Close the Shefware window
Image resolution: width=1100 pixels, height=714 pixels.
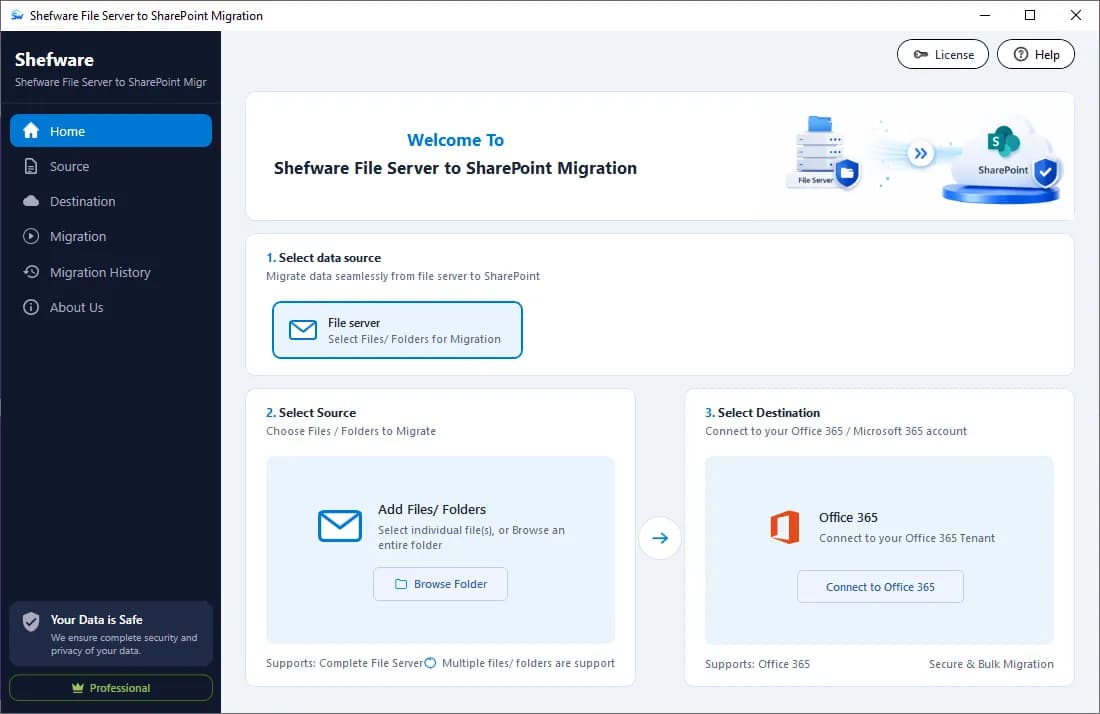1075,15
